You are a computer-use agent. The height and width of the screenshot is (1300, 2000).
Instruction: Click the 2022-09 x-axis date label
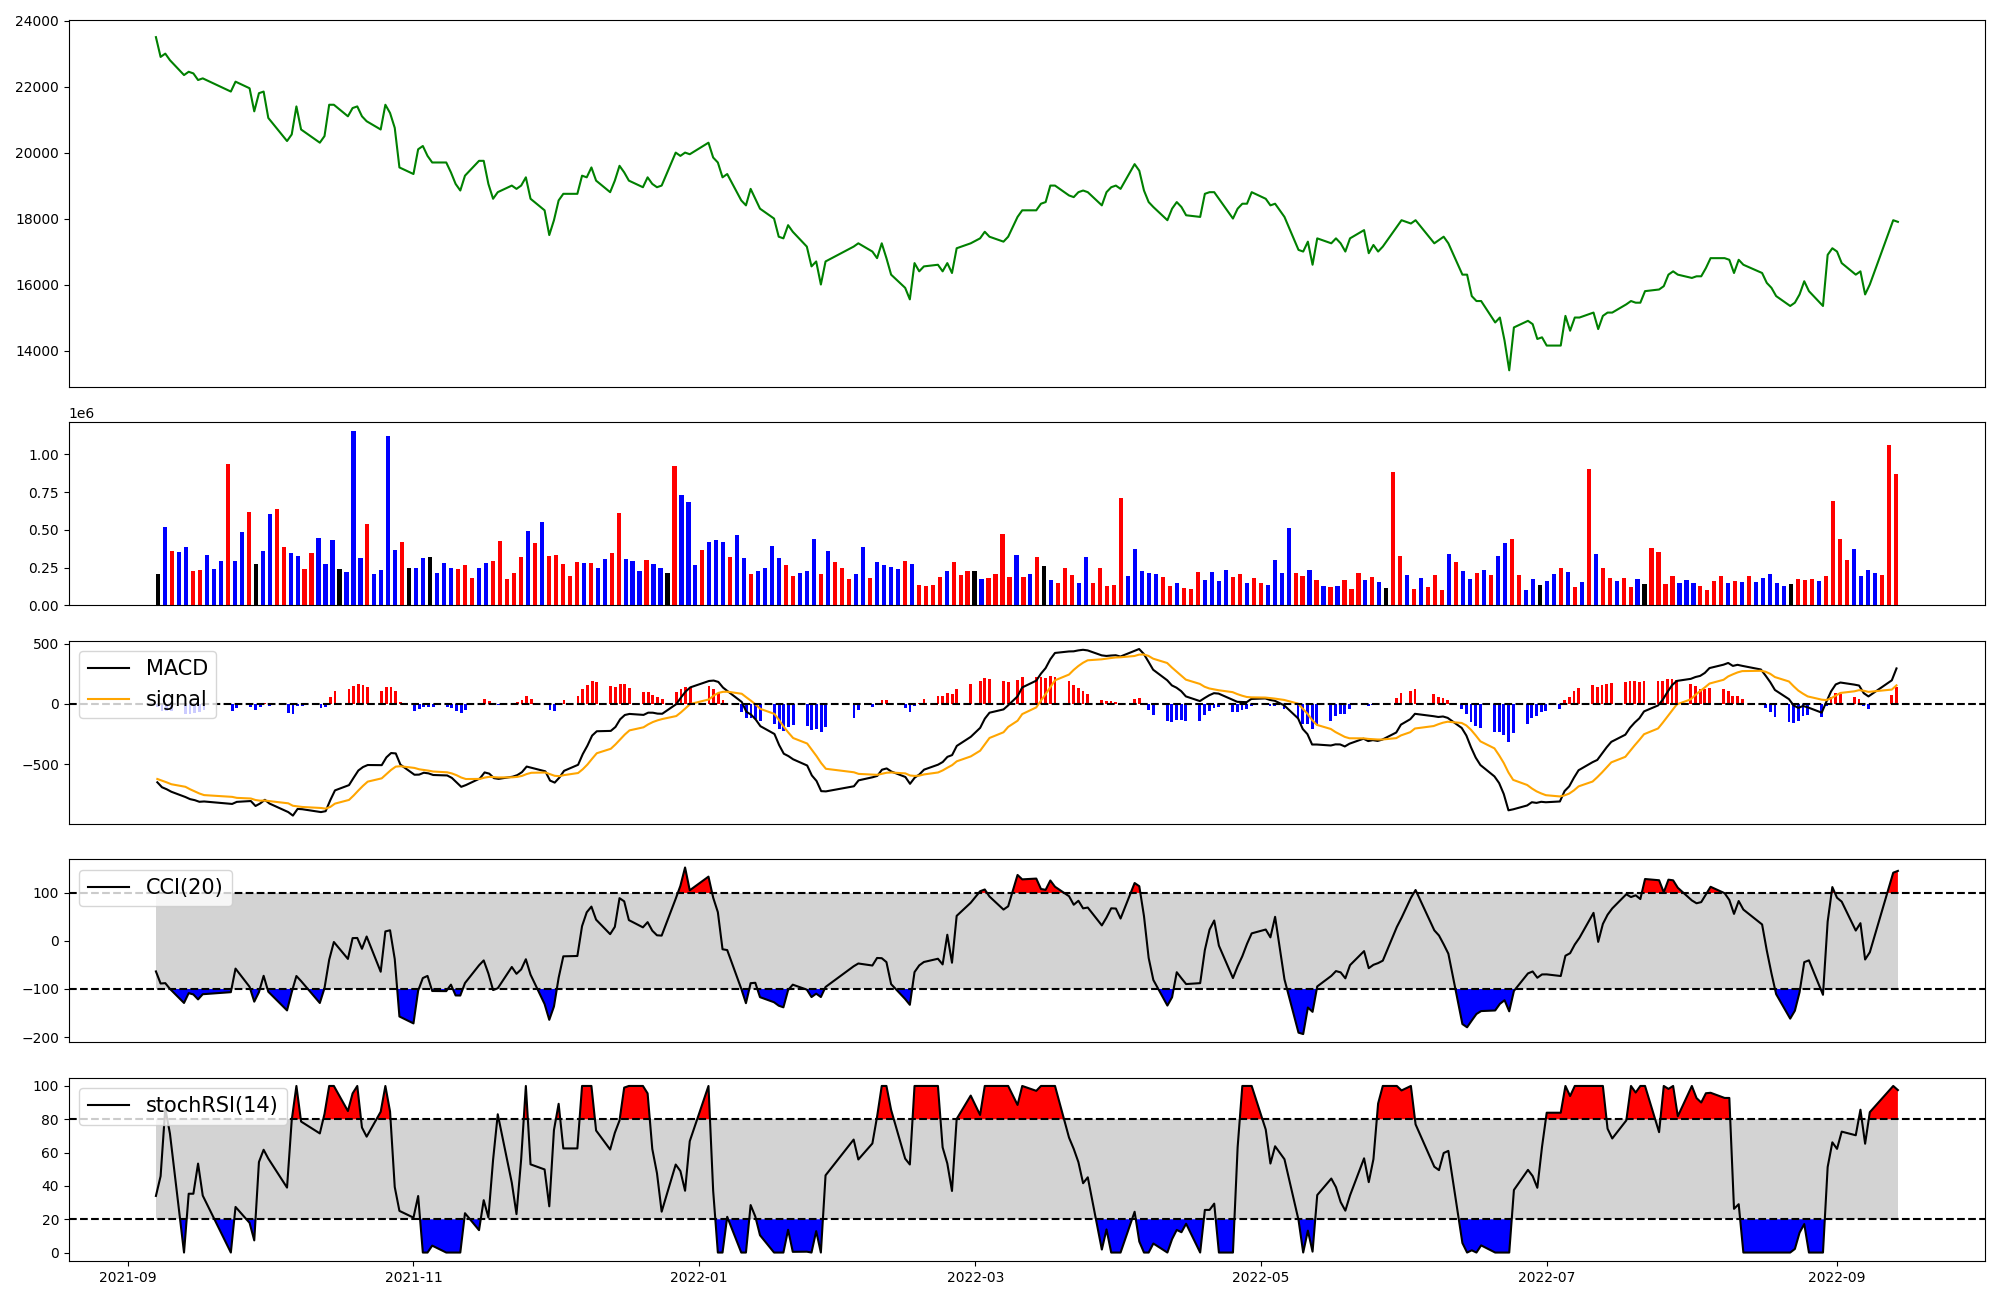click(x=1838, y=1277)
